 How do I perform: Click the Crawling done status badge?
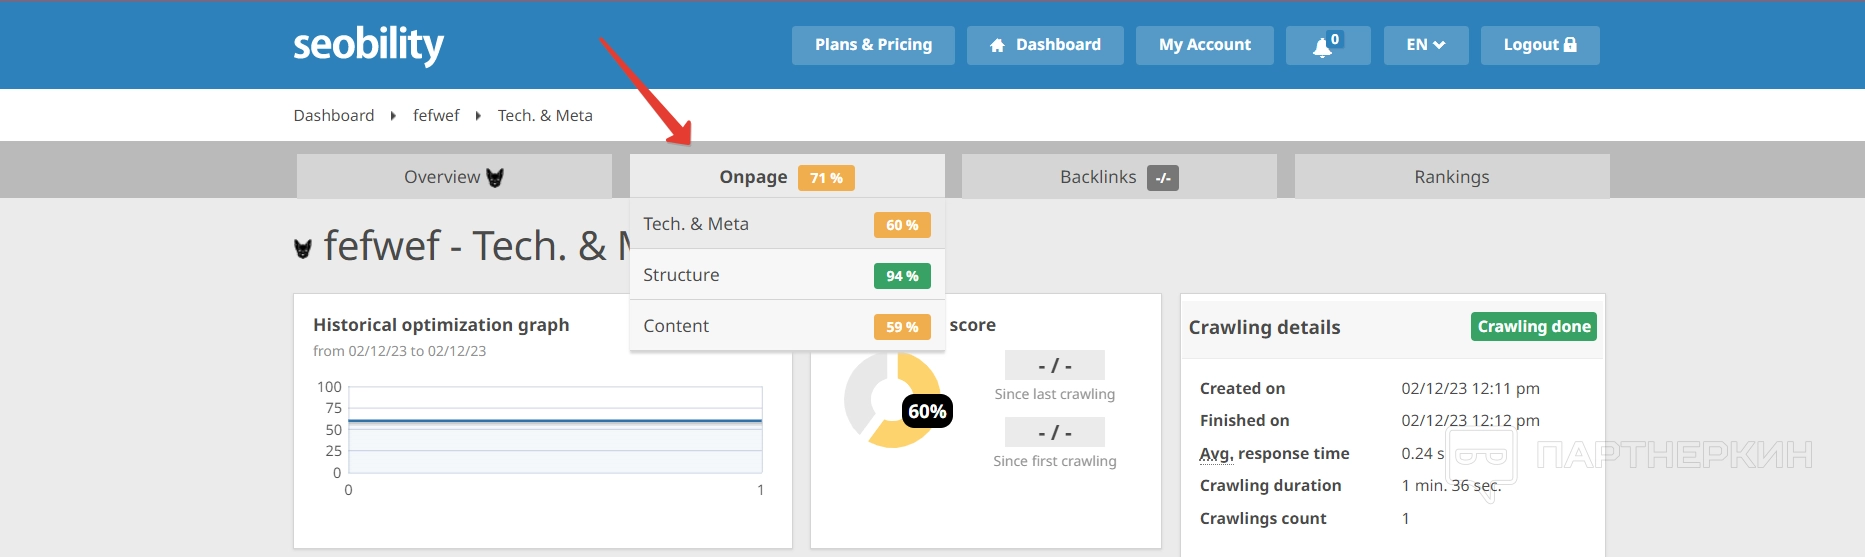(x=1533, y=327)
